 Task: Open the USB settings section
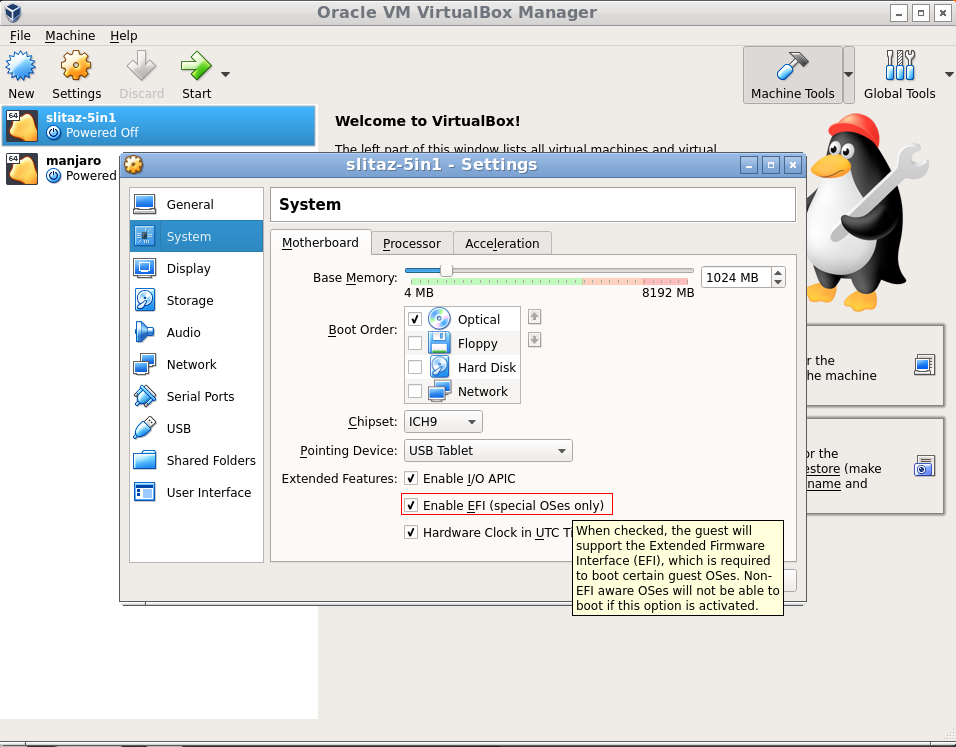pos(177,428)
